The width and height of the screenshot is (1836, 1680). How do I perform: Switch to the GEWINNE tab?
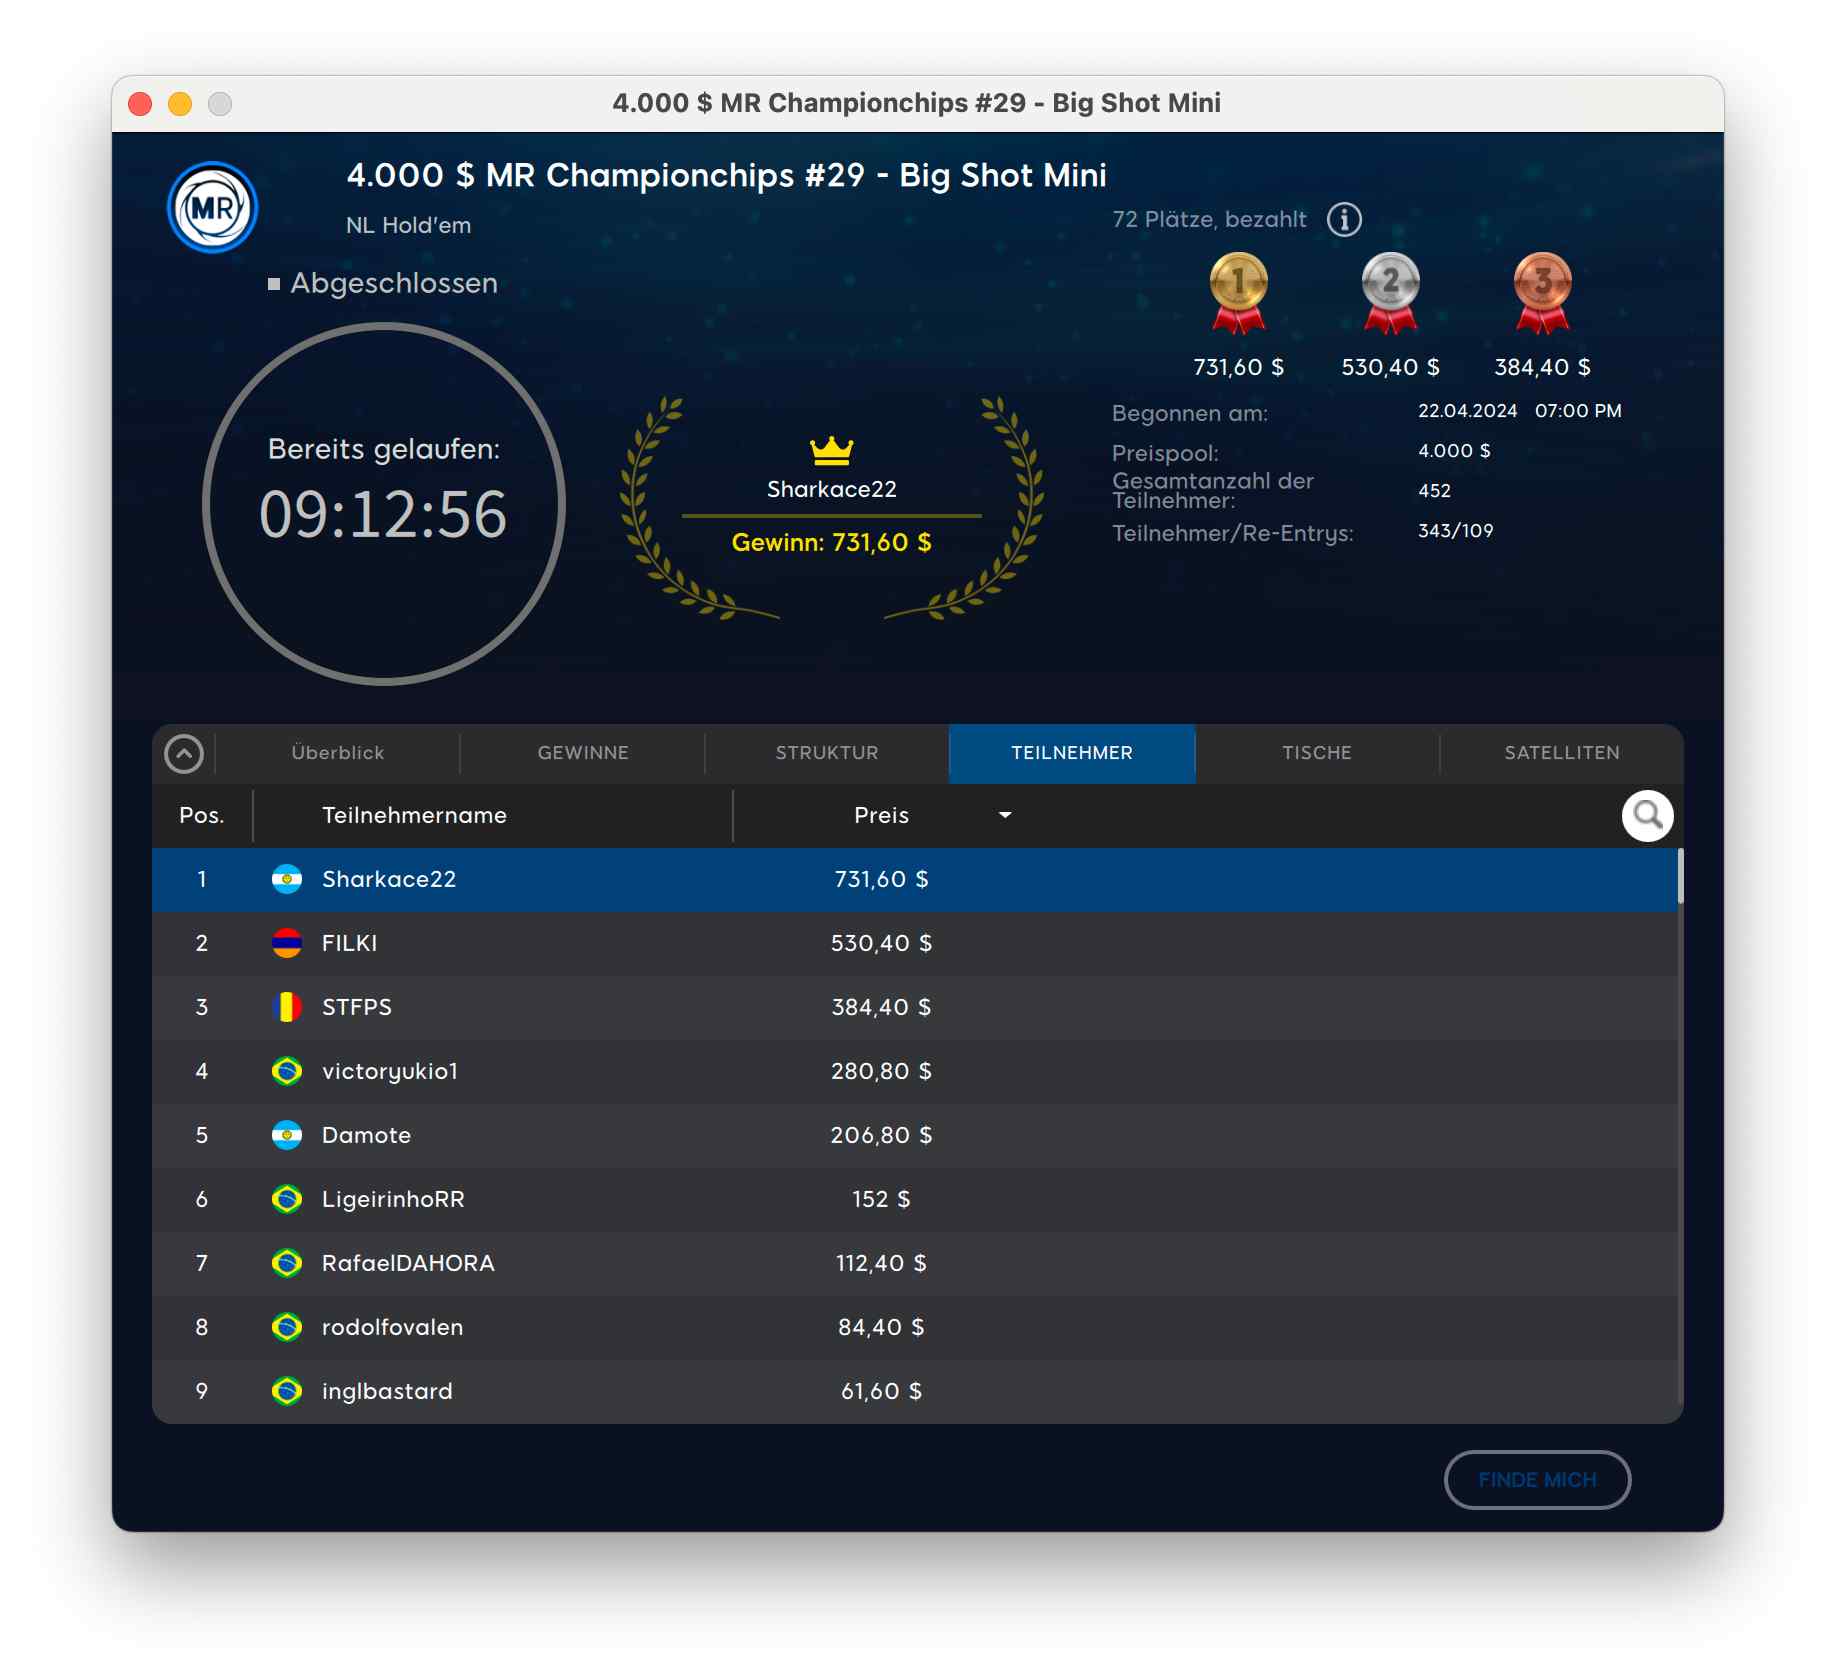pos(583,753)
